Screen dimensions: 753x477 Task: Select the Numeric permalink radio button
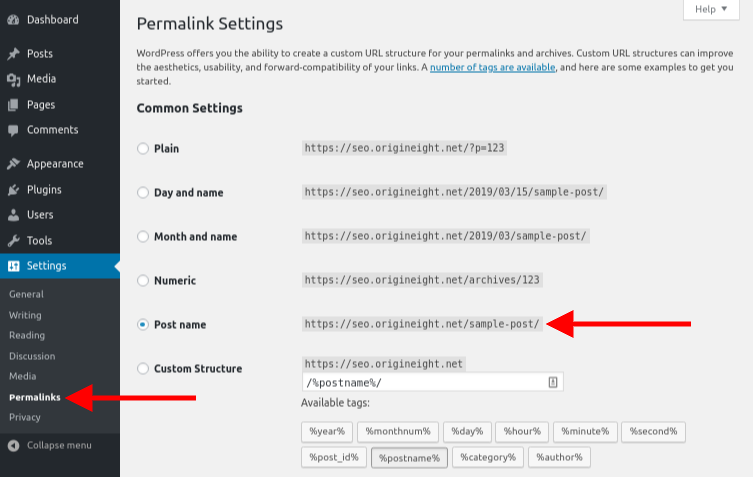143,281
